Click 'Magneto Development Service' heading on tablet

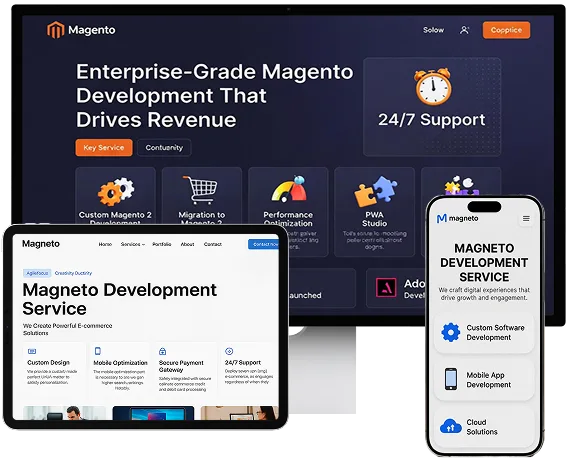(120, 299)
